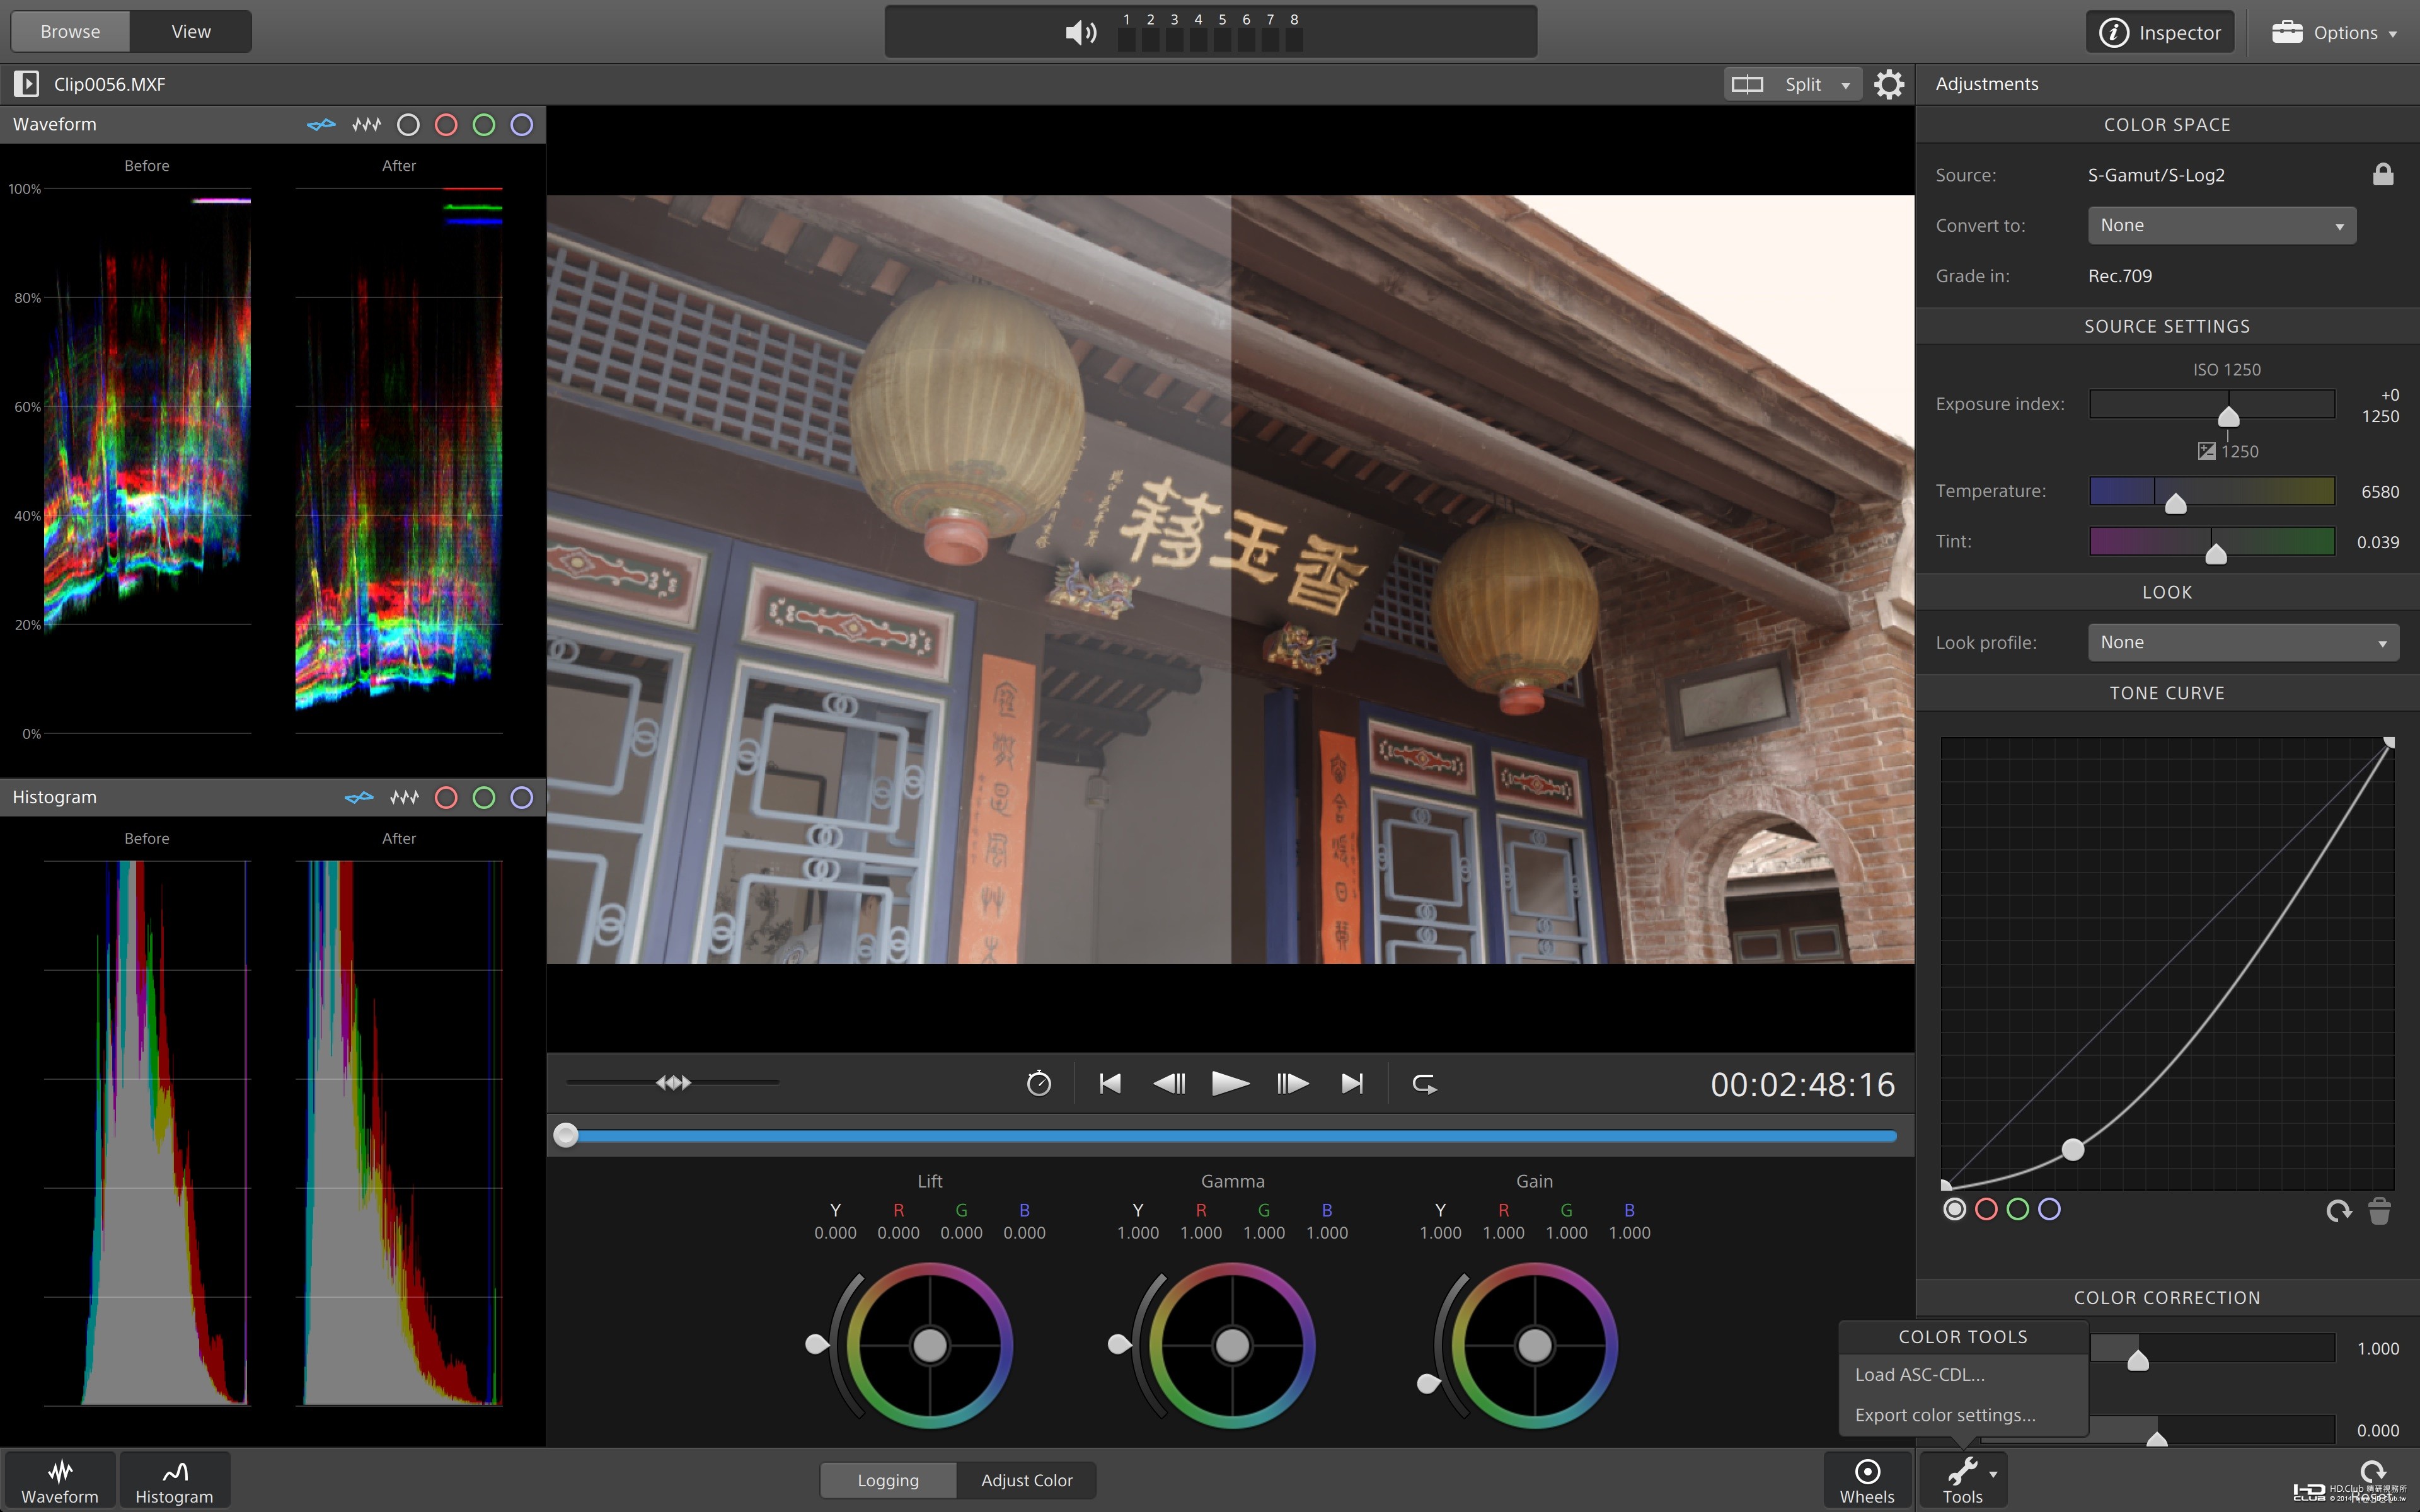Choose Export color settings

tap(1945, 1415)
